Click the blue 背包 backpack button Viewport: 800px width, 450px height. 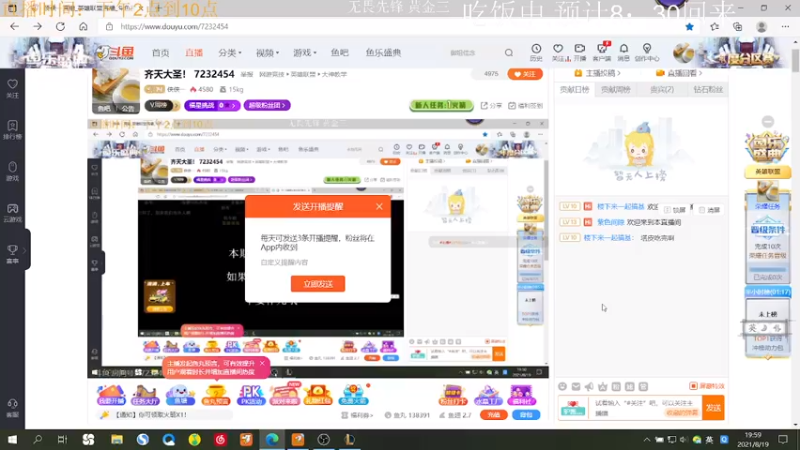tap(526, 415)
